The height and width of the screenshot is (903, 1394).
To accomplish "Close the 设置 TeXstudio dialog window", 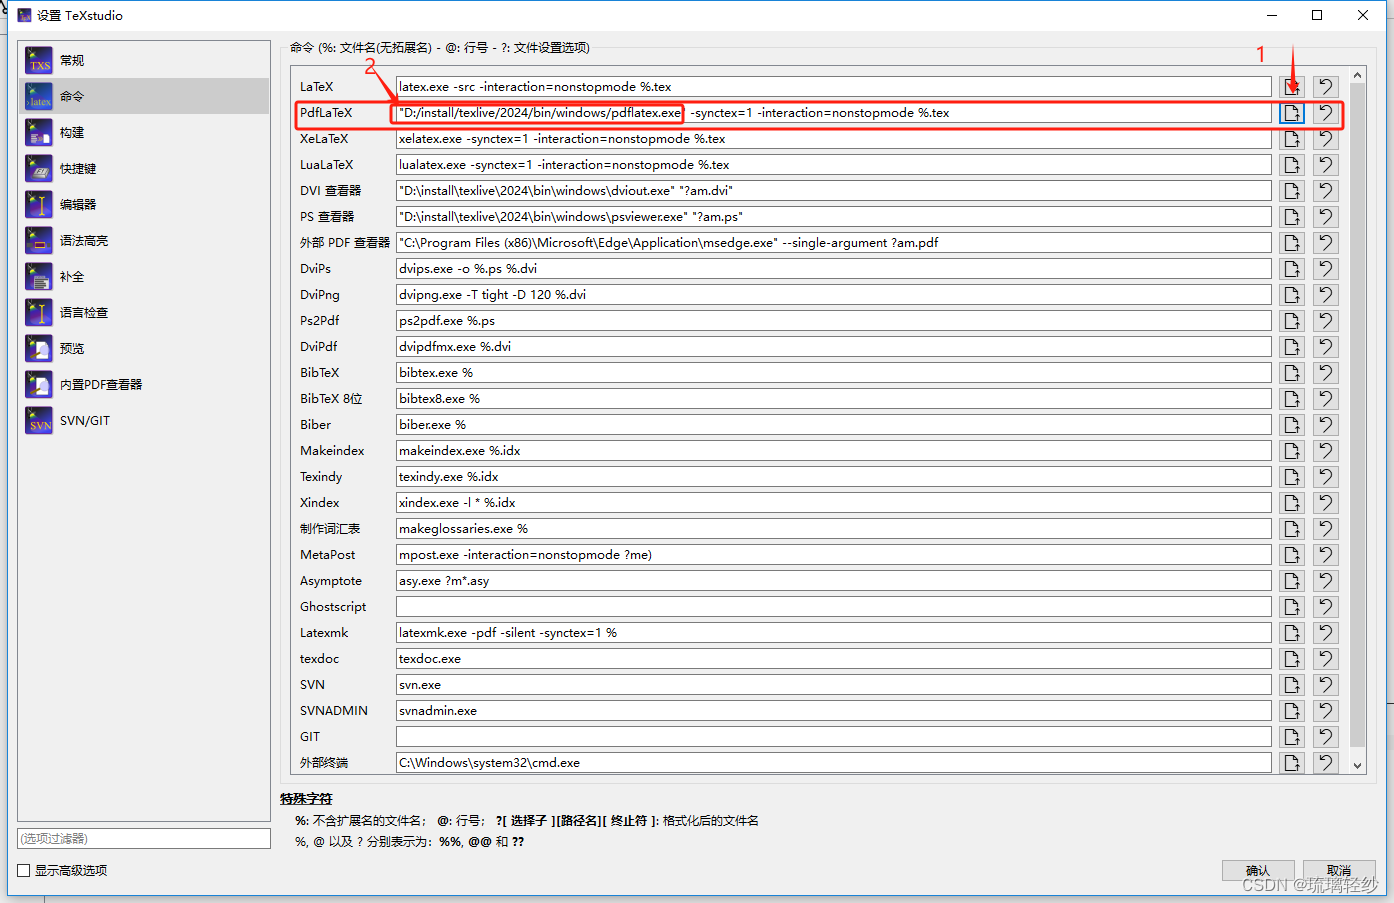I will pyautogui.click(x=1363, y=15).
